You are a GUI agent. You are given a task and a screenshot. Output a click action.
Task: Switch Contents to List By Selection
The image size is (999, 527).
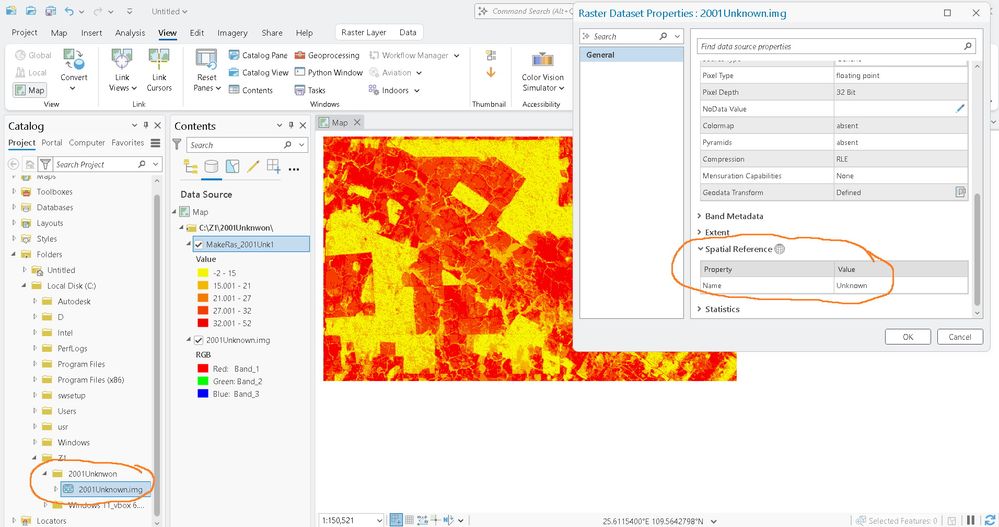point(233,167)
